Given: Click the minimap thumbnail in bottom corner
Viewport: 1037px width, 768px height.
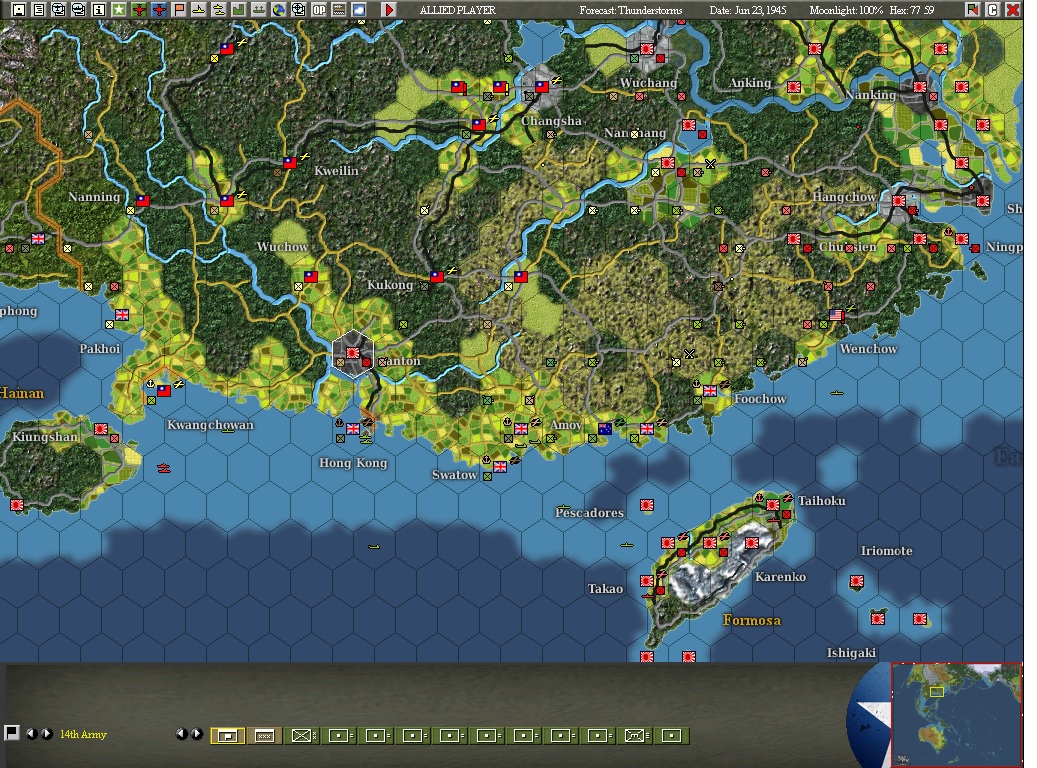Looking at the screenshot, I should (x=956, y=714).
